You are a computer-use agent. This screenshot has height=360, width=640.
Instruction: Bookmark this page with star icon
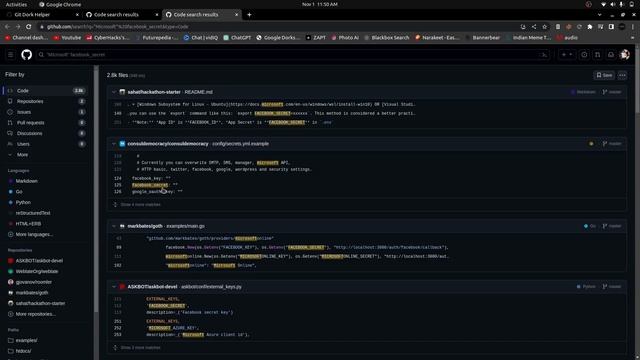pos(544,27)
